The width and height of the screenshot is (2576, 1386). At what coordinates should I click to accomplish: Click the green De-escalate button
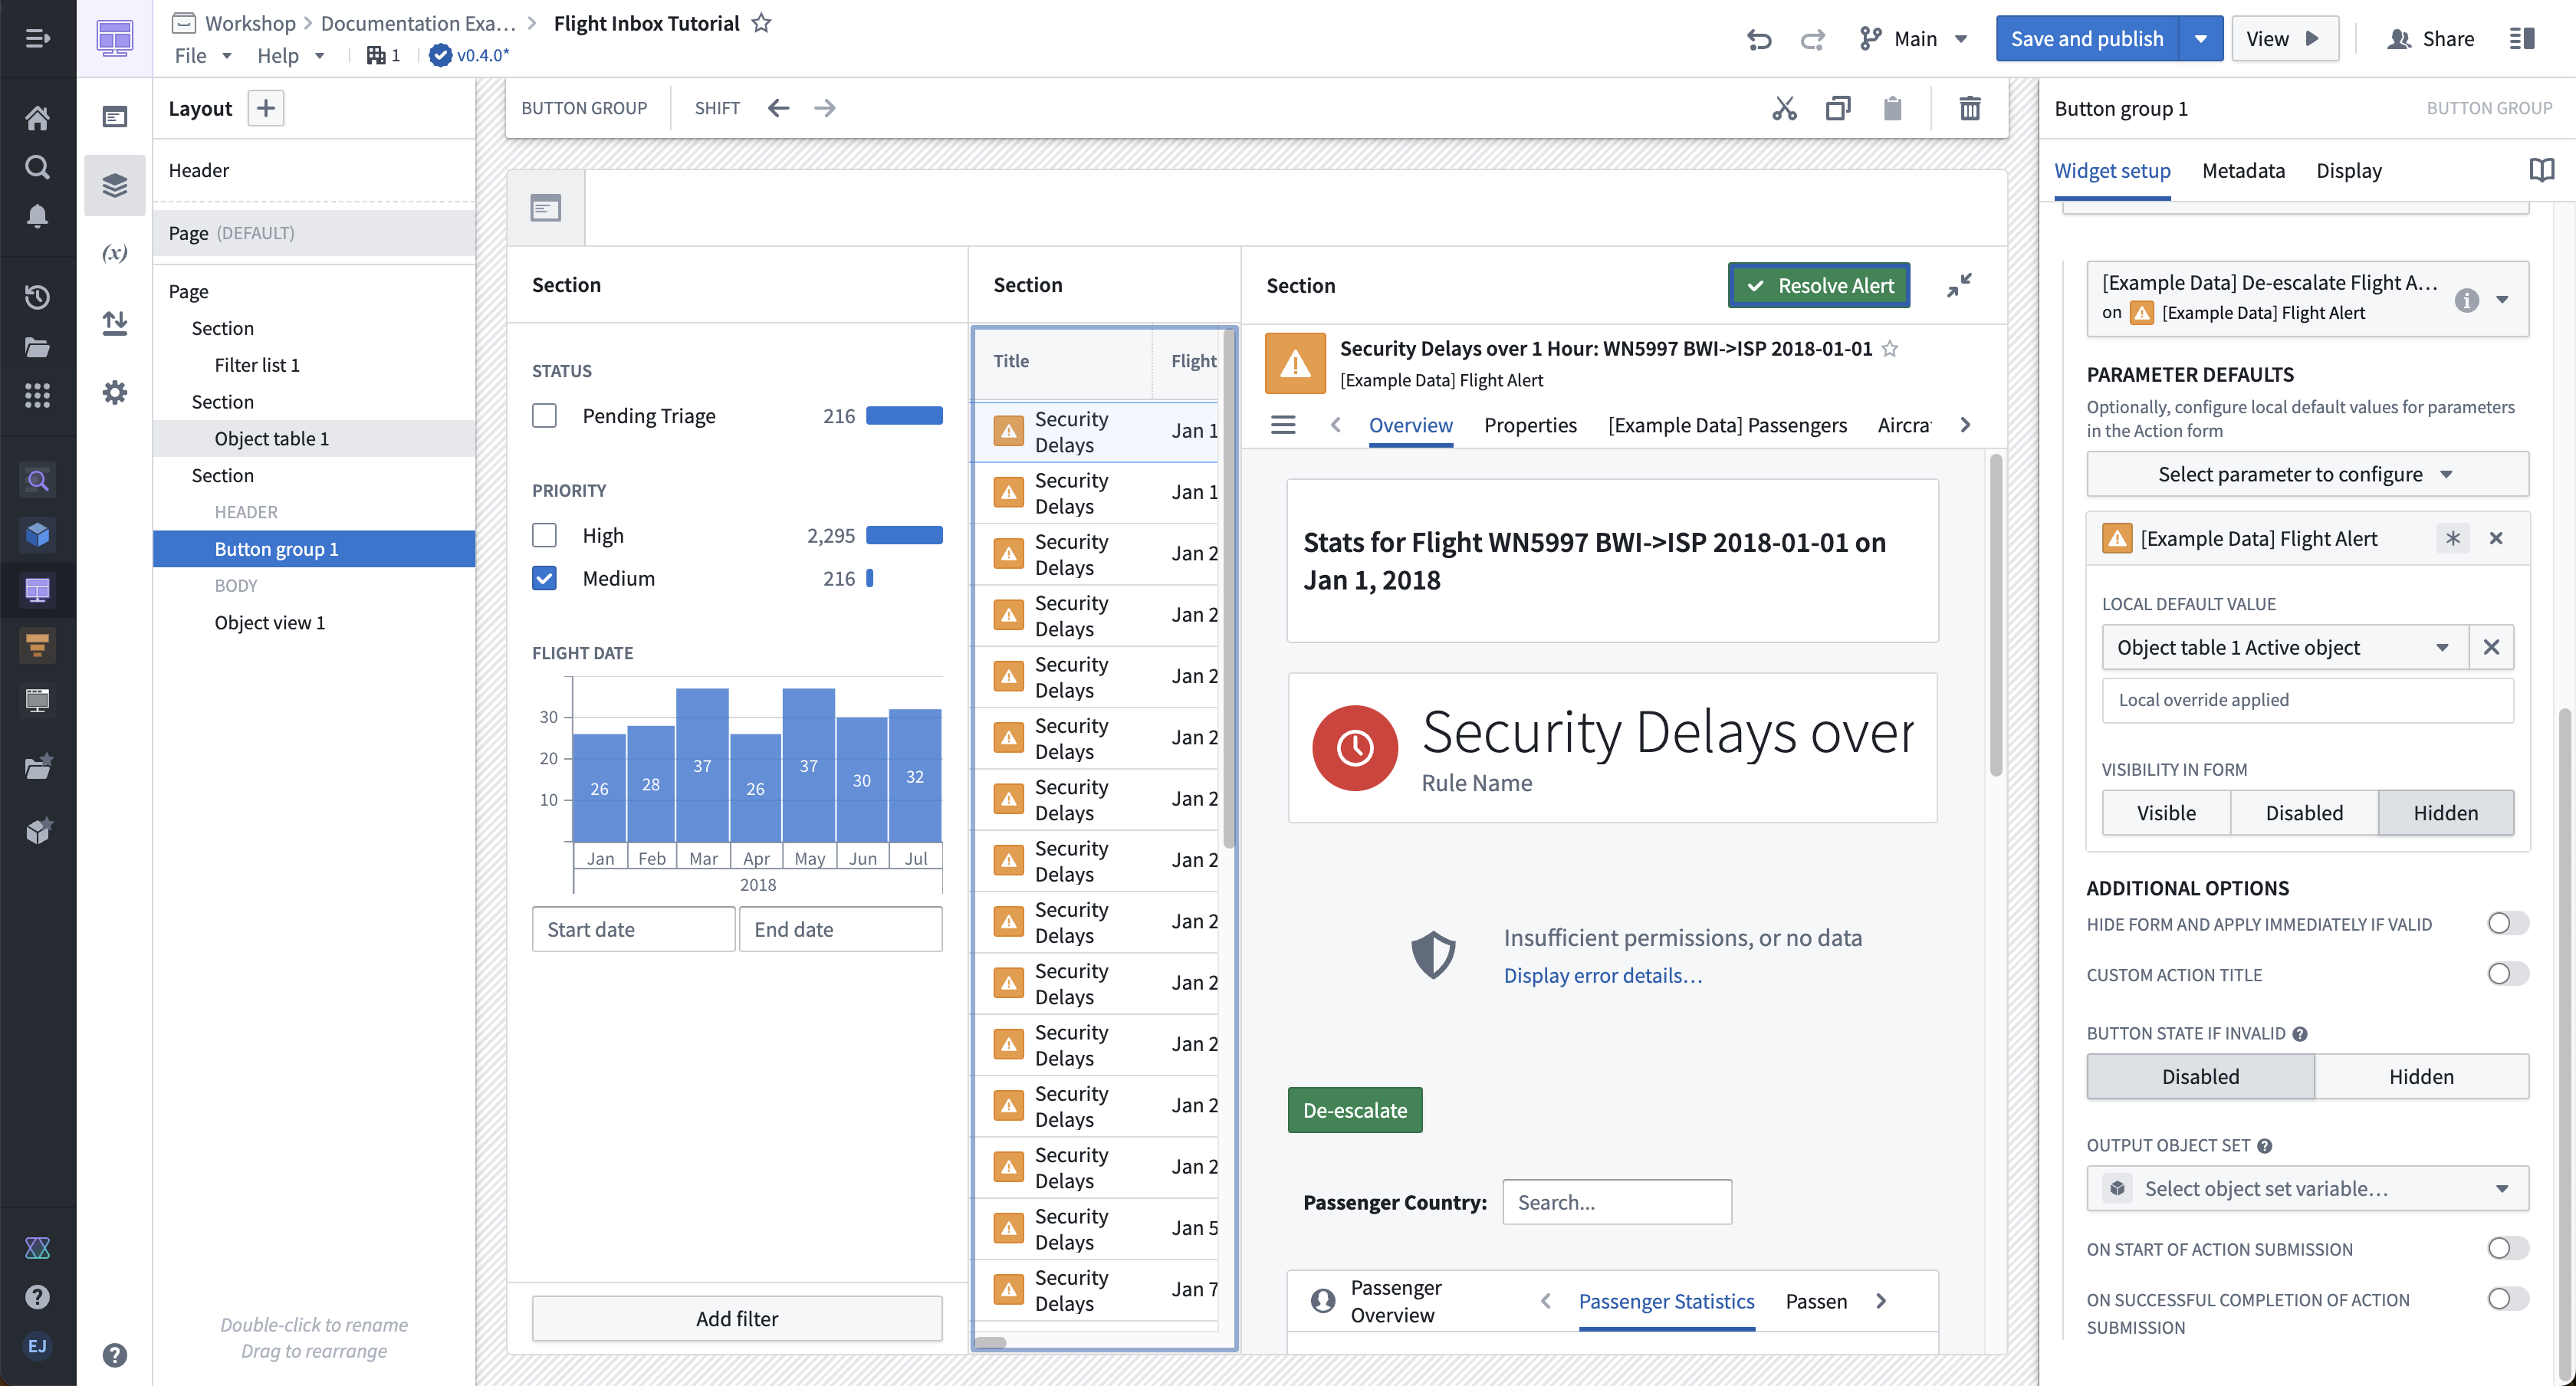[x=1354, y=1110]
